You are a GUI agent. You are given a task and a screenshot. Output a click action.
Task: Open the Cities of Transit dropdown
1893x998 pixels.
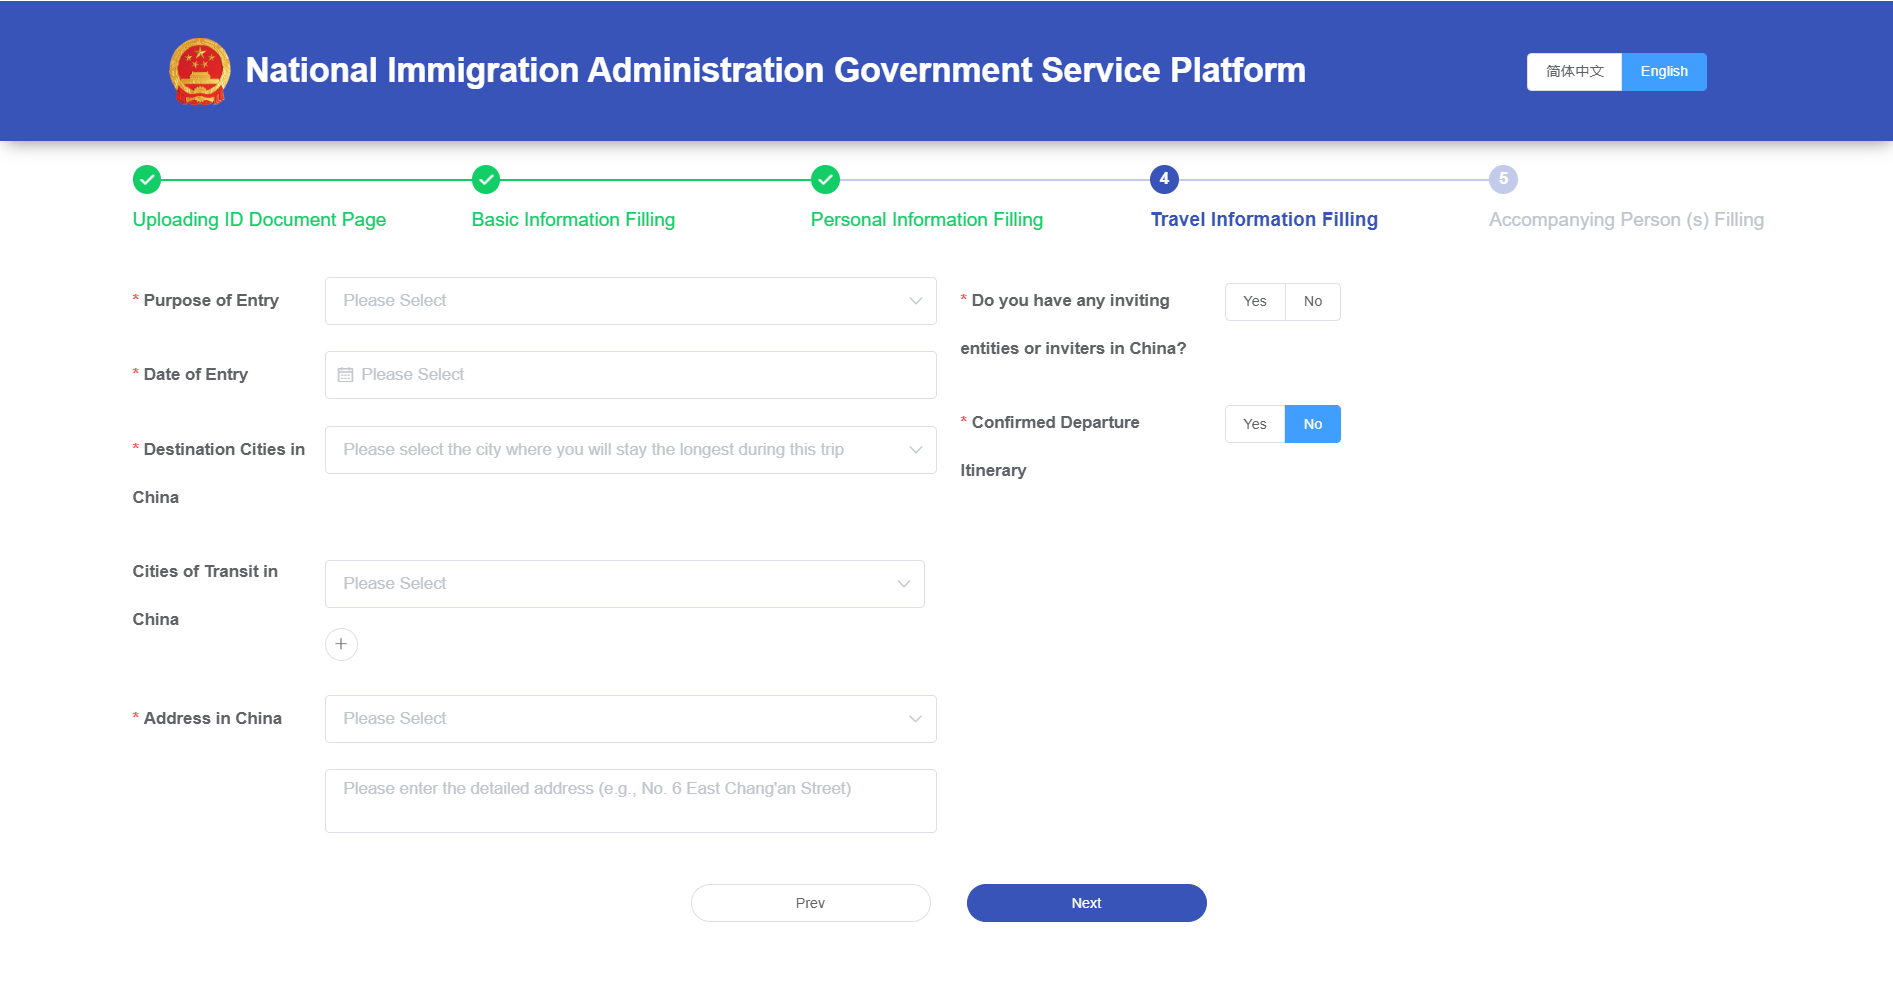pos(624,584)
